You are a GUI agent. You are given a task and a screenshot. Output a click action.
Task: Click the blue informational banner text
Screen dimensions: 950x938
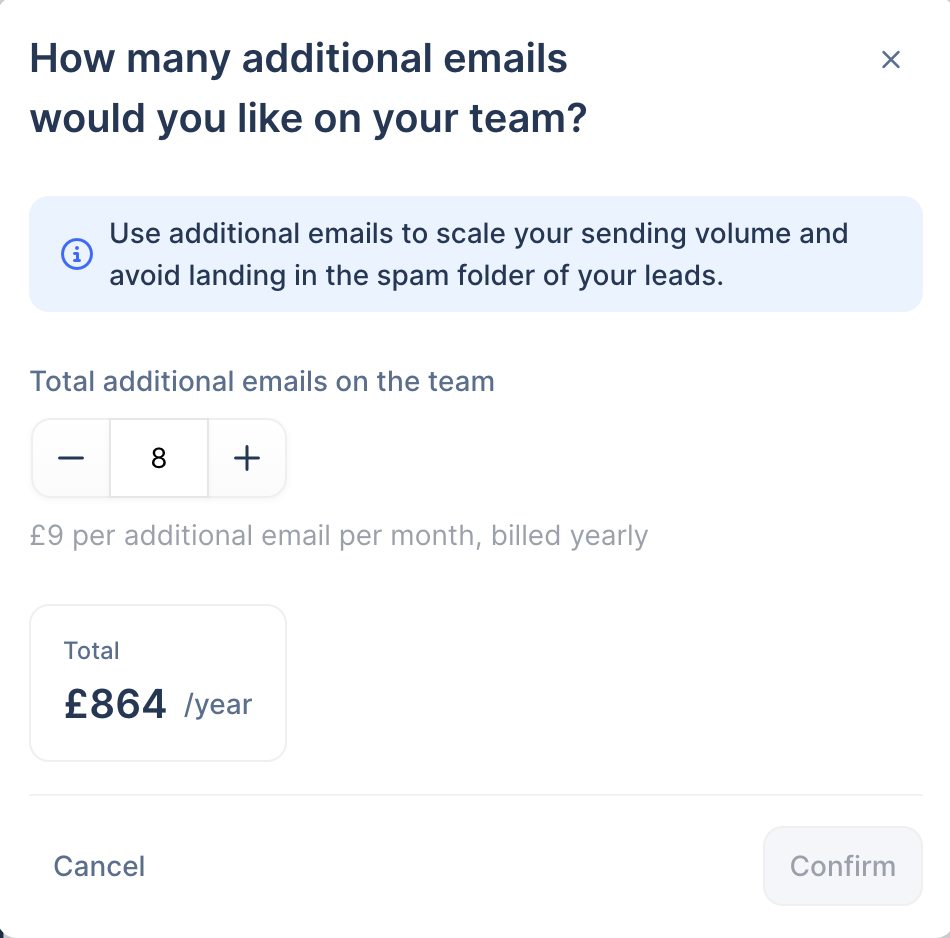[x=478, y=254]
